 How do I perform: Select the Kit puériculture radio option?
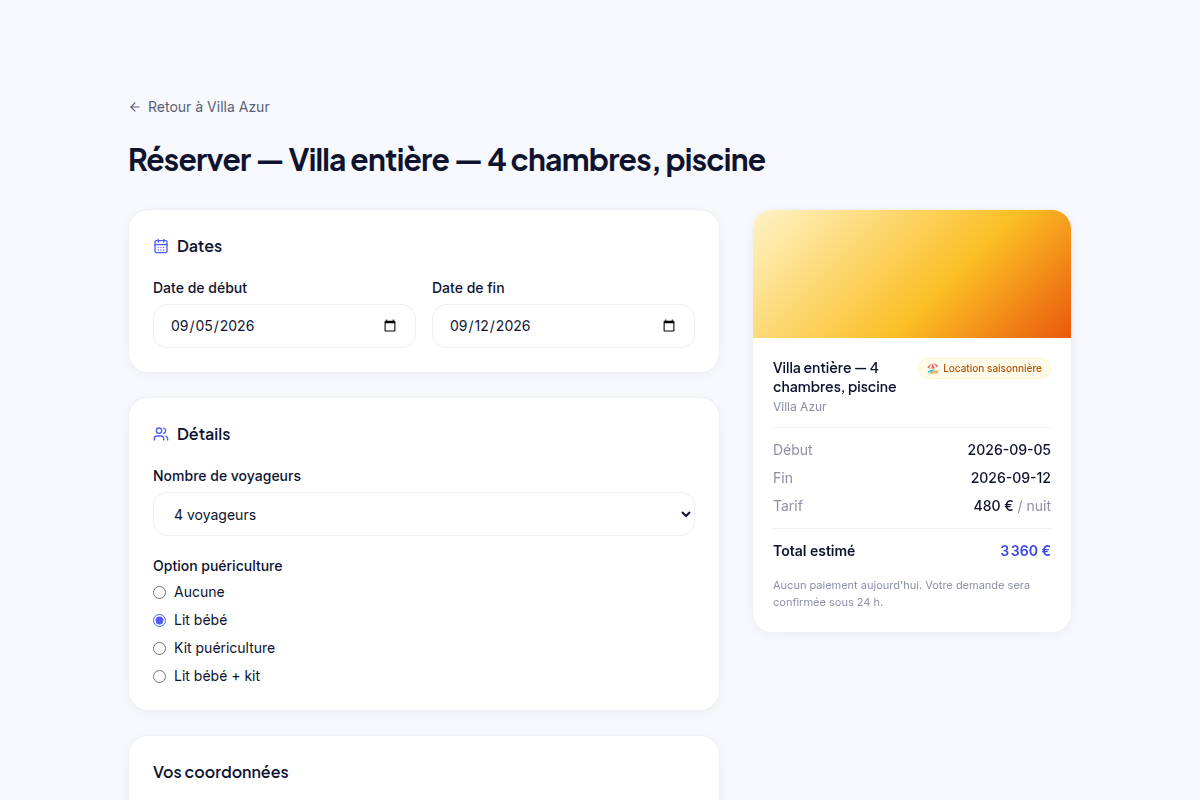click(159, 648)
